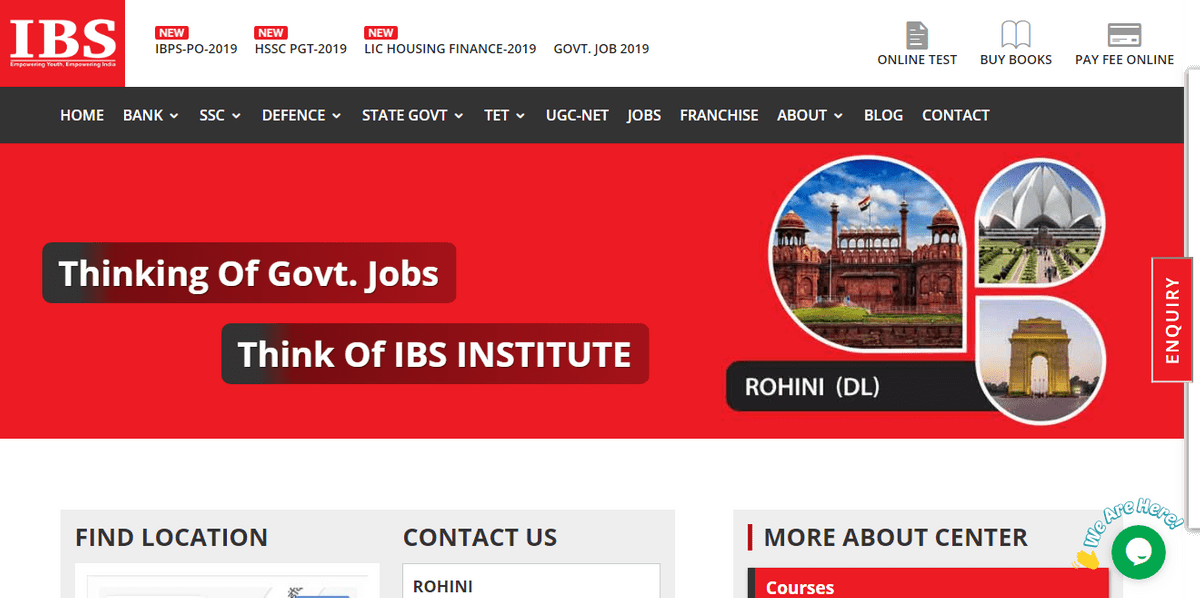Open the IBPS-PO-2019 link

[196, 48]
